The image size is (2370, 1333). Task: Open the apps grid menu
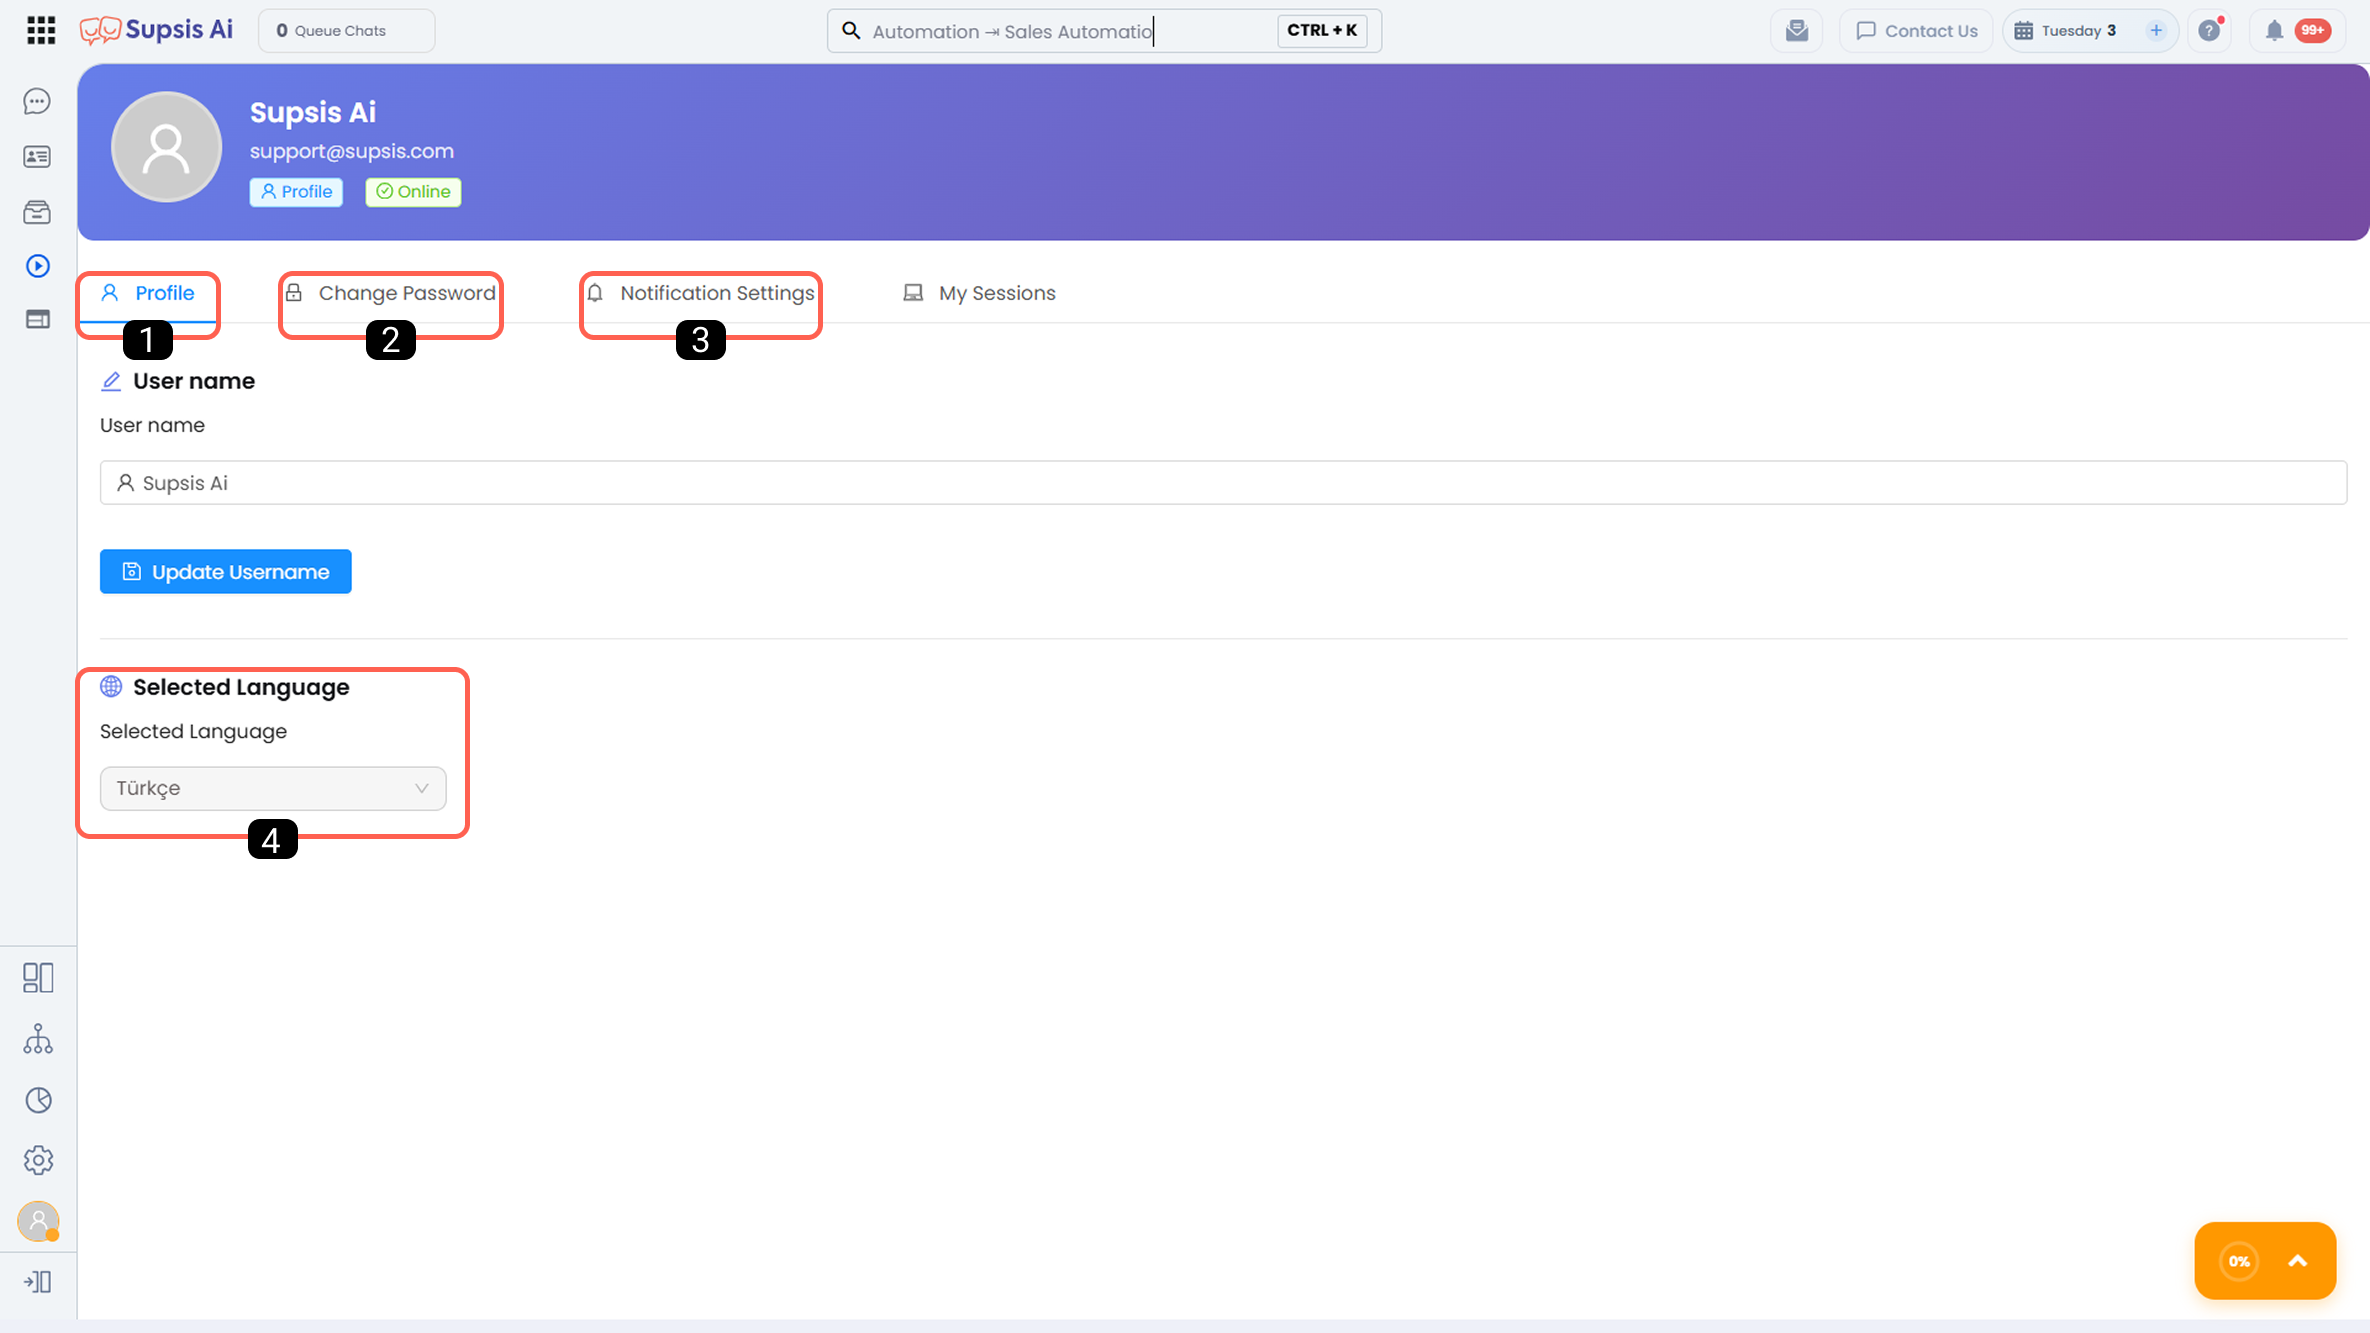pyautogui.click(x=41, y=31)
